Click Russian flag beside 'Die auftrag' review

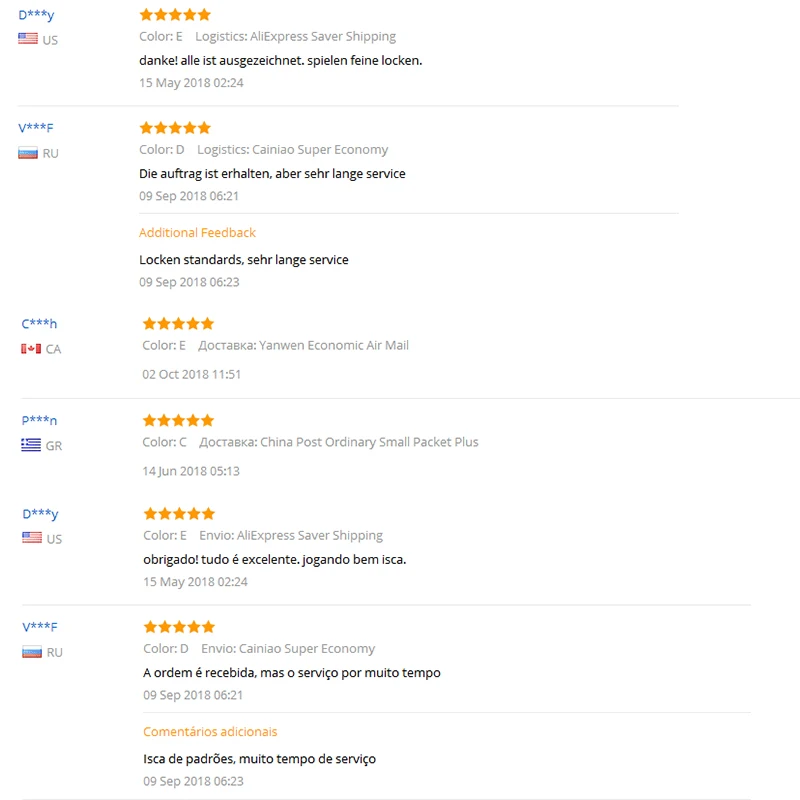(28, 153)
